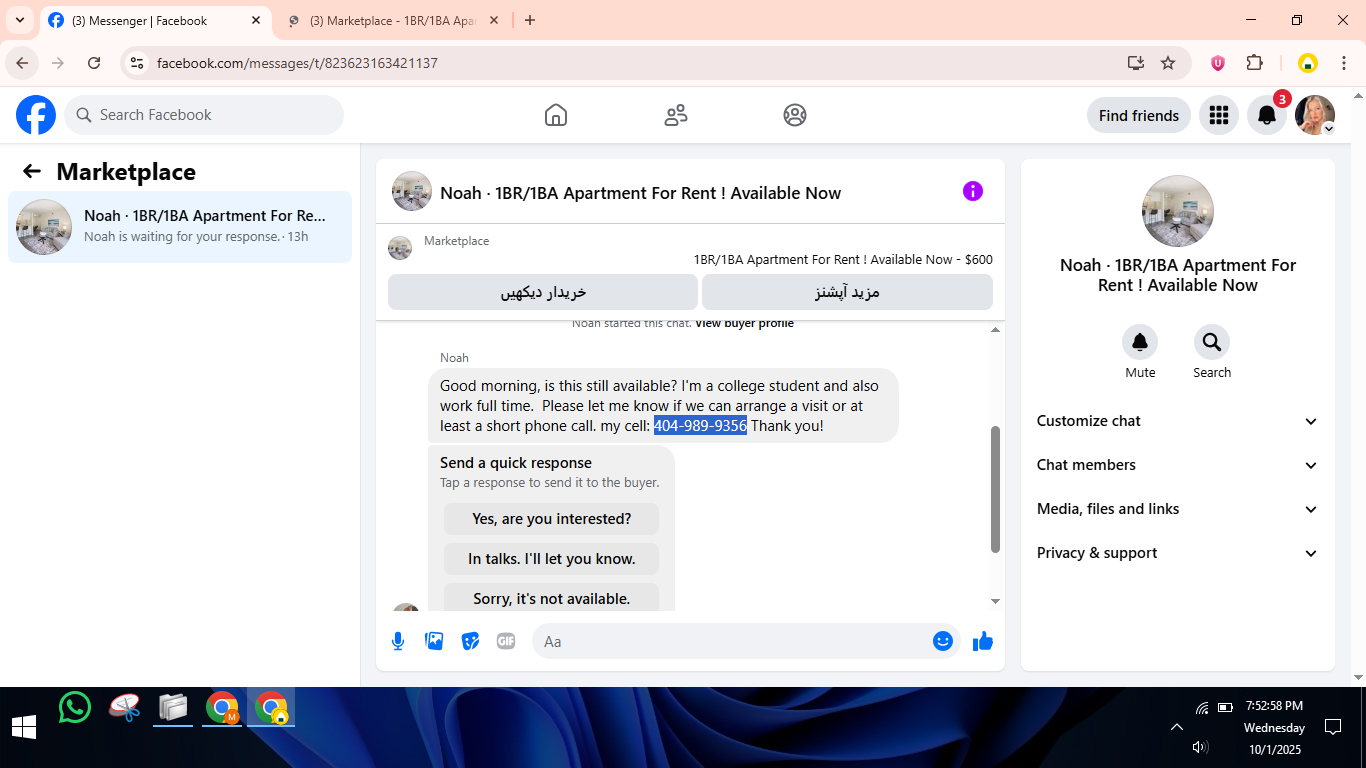Open the Facebook menu grid icon
This screenshot has width=1366, height=768.
coord(1218,115)
